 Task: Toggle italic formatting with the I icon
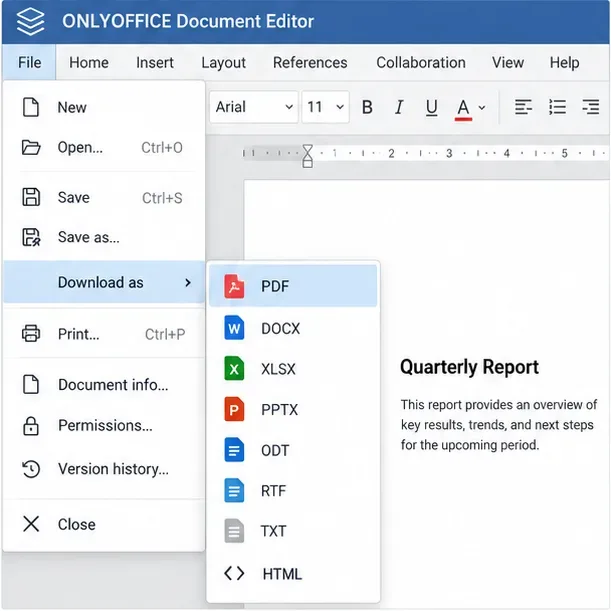(x=399, y=107)
